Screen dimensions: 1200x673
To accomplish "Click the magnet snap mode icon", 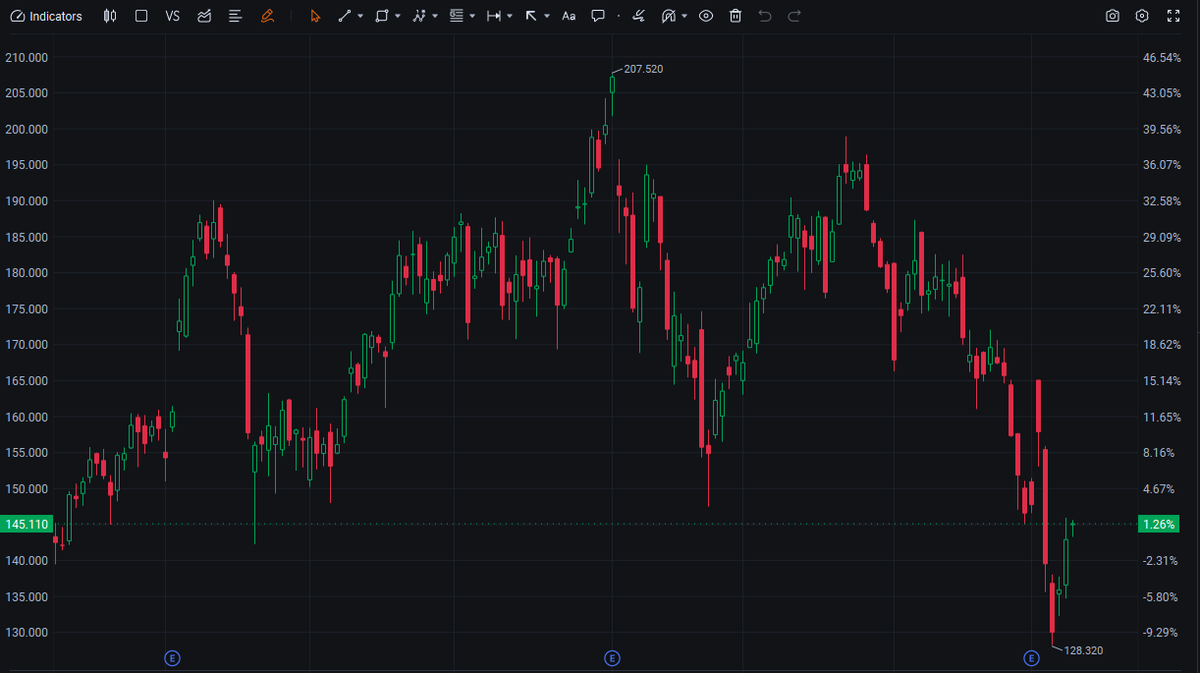I will coord(669,16).
